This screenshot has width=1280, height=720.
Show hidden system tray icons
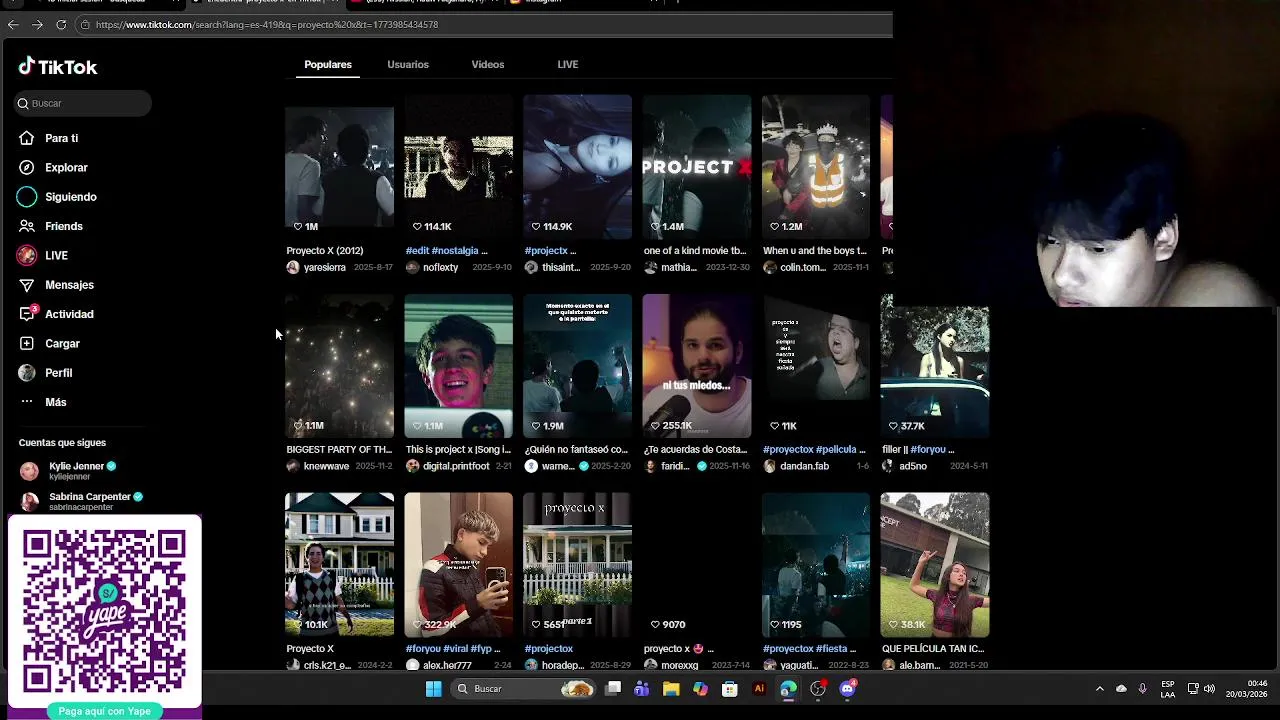click(1100, 689)
